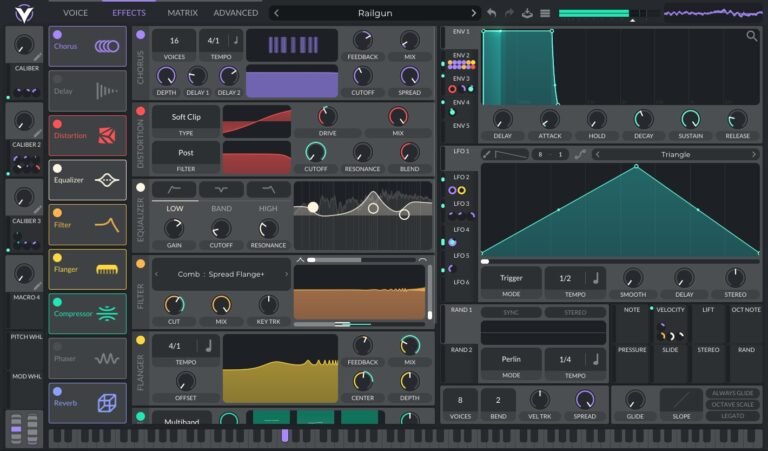The height and width of the screenshot is (451, 768).
Task: Click the chorus 16 voices value field
Action: click(174, 41)
